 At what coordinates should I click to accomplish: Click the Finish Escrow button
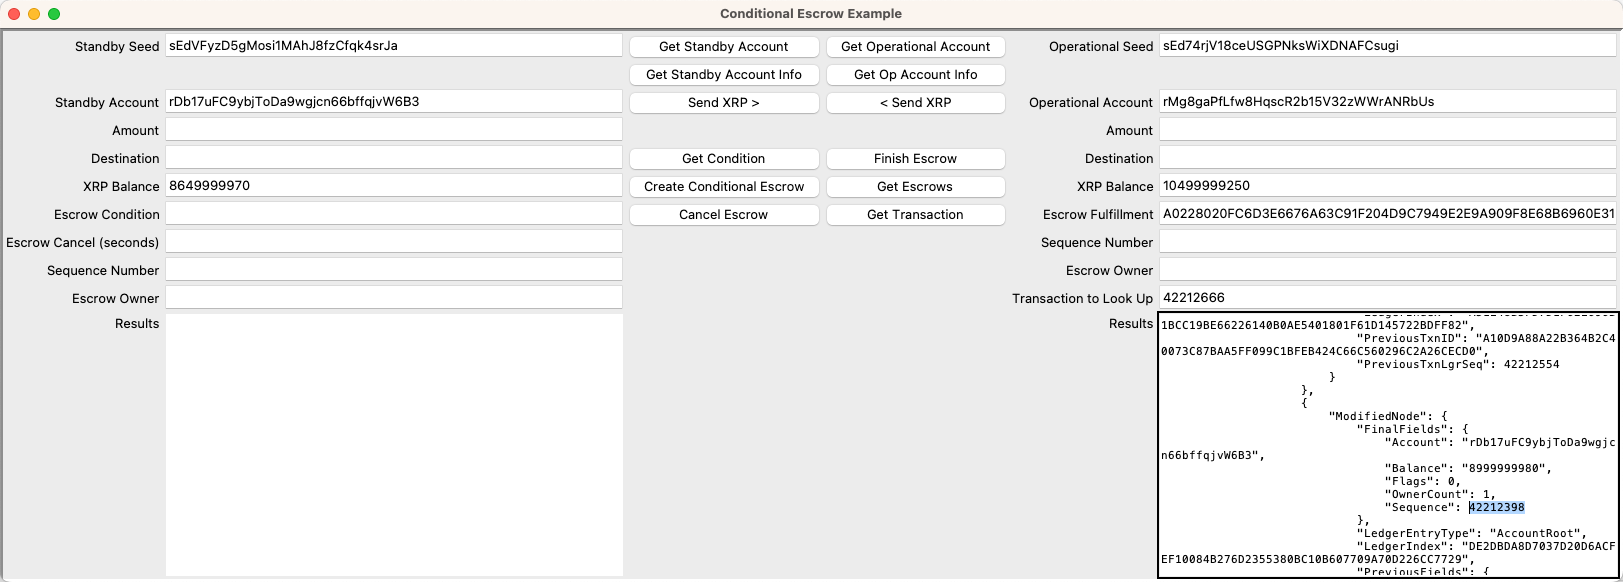tap(915, 158)
